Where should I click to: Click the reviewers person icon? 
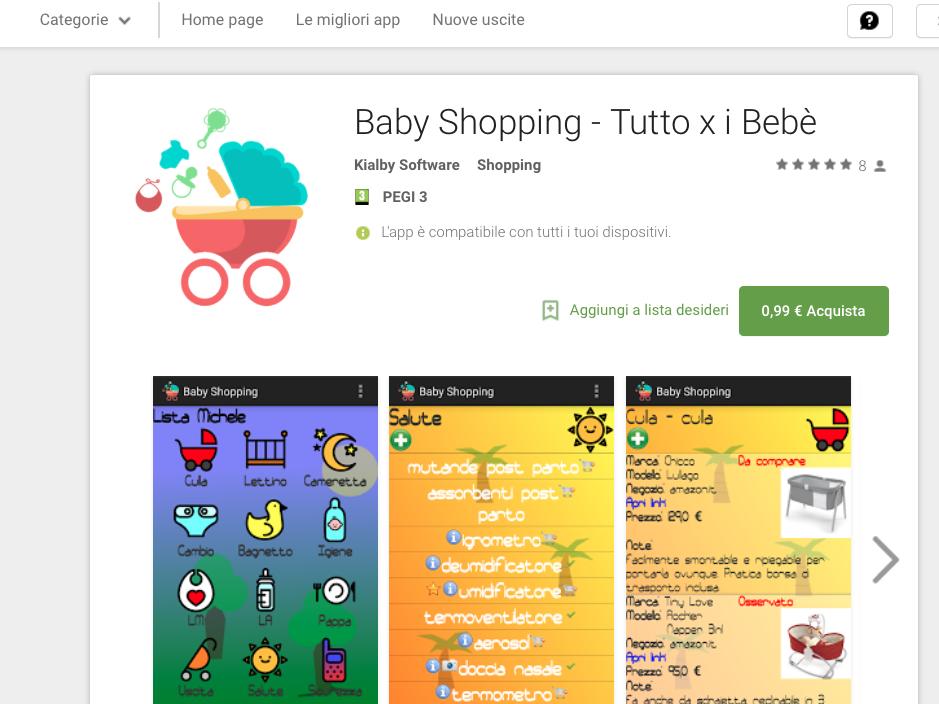pos(880,166)
